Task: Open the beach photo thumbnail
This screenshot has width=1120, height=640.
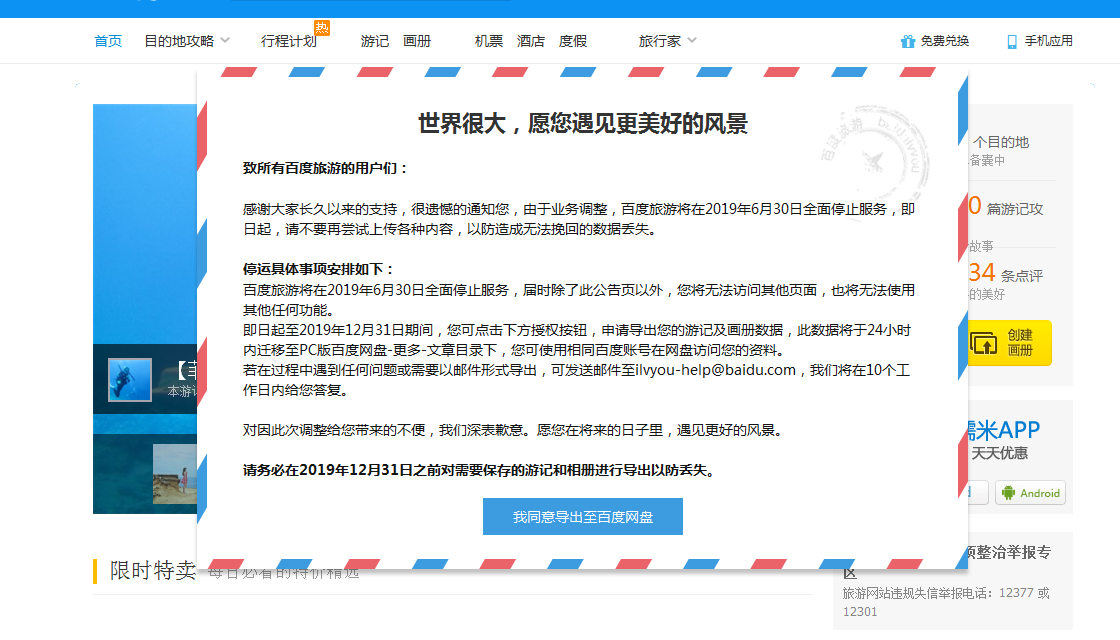Action: tap(175, 474)
